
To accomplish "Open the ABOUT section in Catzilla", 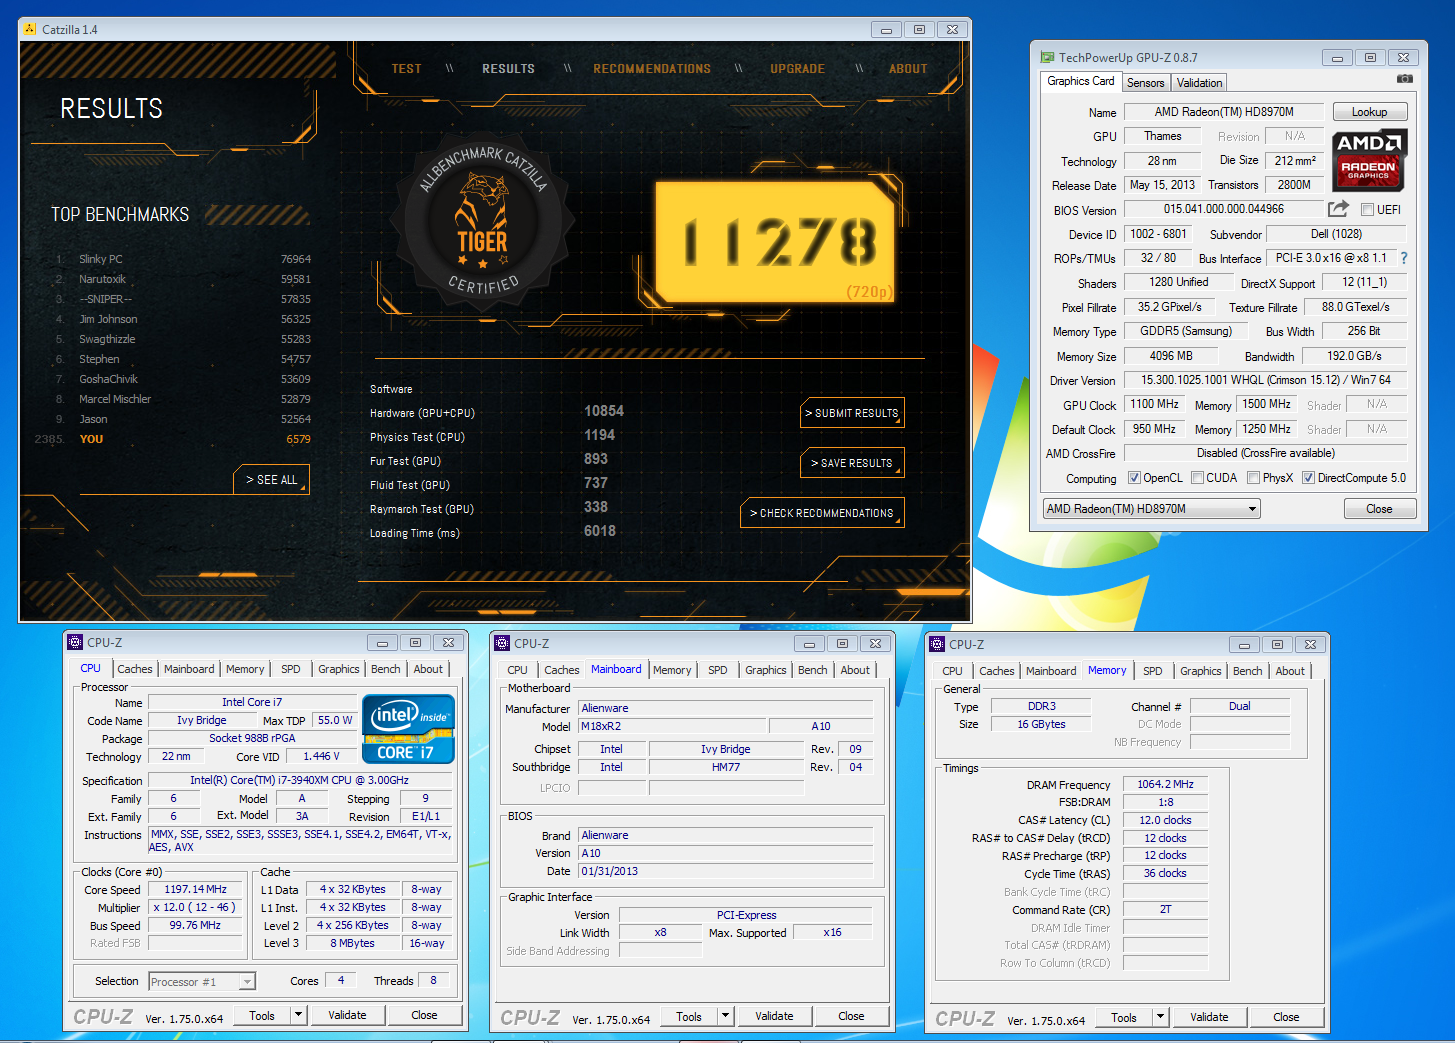I will [x=908, y=69].
